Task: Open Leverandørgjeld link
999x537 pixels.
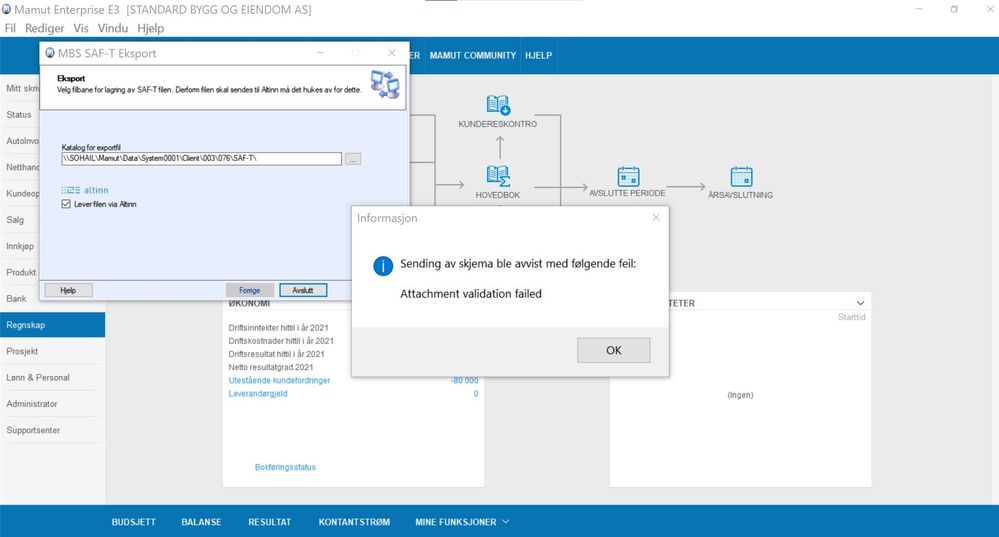Action: [x=258, y=394]
